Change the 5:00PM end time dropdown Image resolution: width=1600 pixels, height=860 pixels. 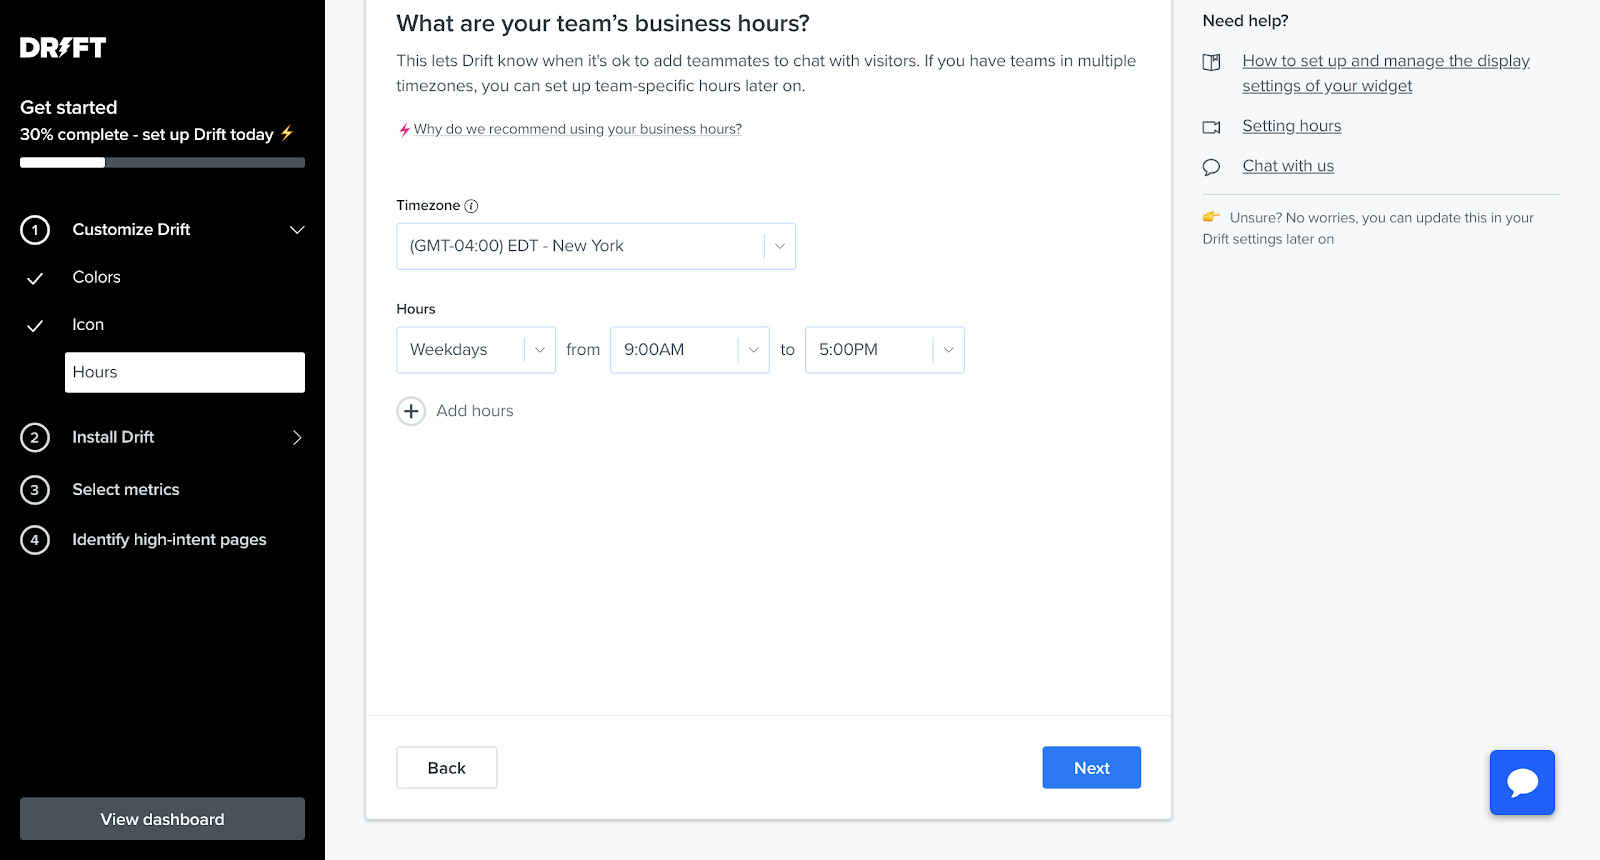[x=885, y=350]
